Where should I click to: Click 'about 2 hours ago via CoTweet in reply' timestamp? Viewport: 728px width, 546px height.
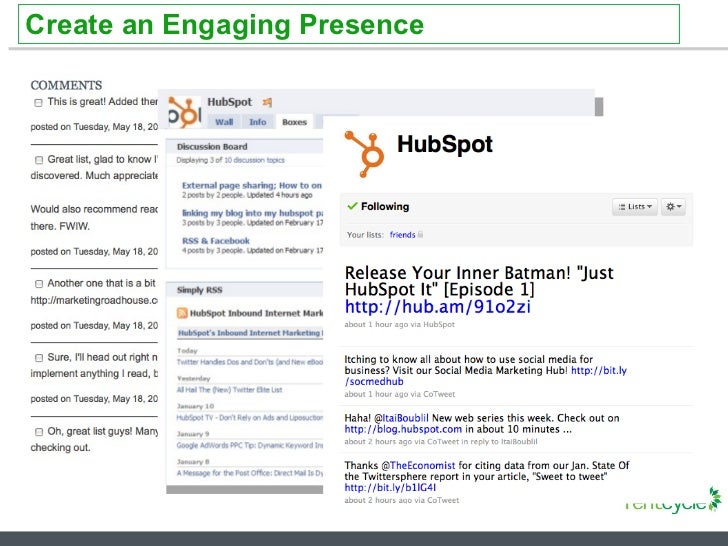coord(441,442)
